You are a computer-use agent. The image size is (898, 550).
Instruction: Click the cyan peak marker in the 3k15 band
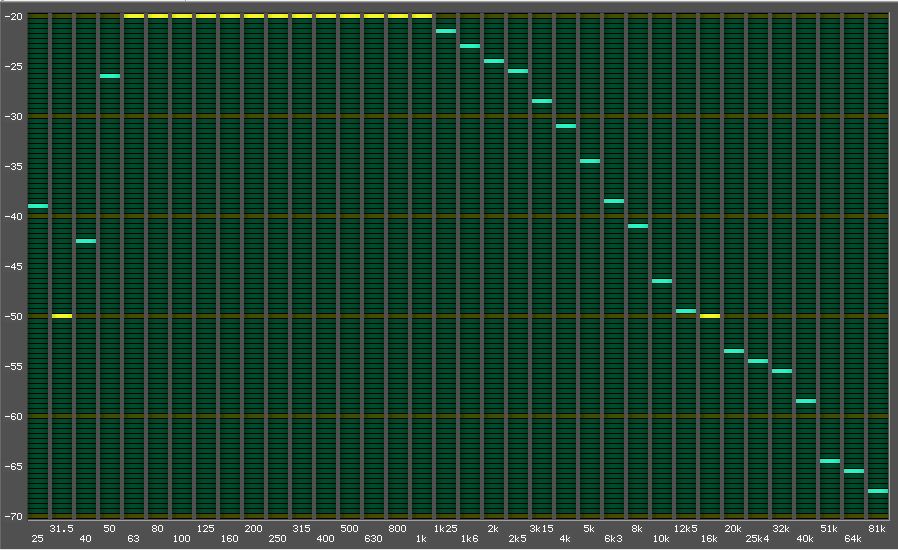click(542, 101)
